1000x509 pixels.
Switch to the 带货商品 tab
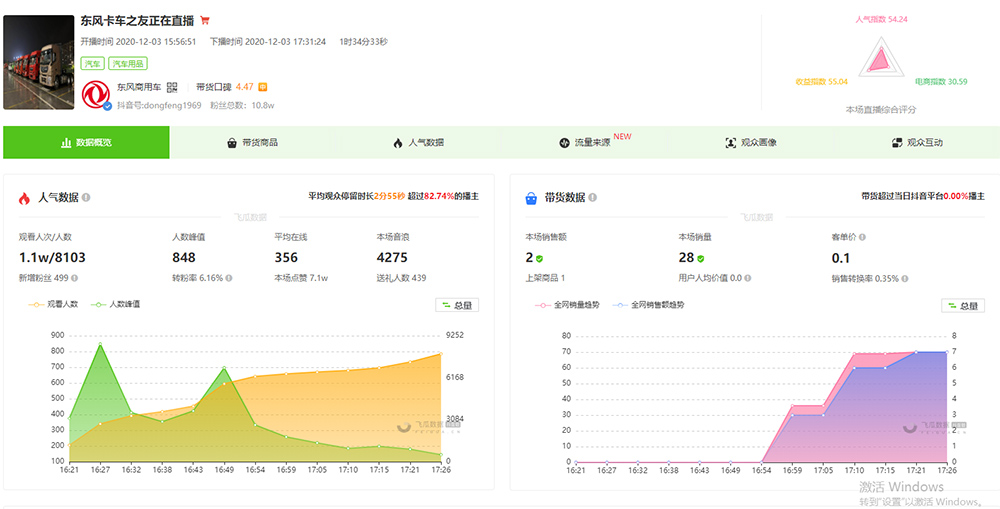click(x=253, y=143)
